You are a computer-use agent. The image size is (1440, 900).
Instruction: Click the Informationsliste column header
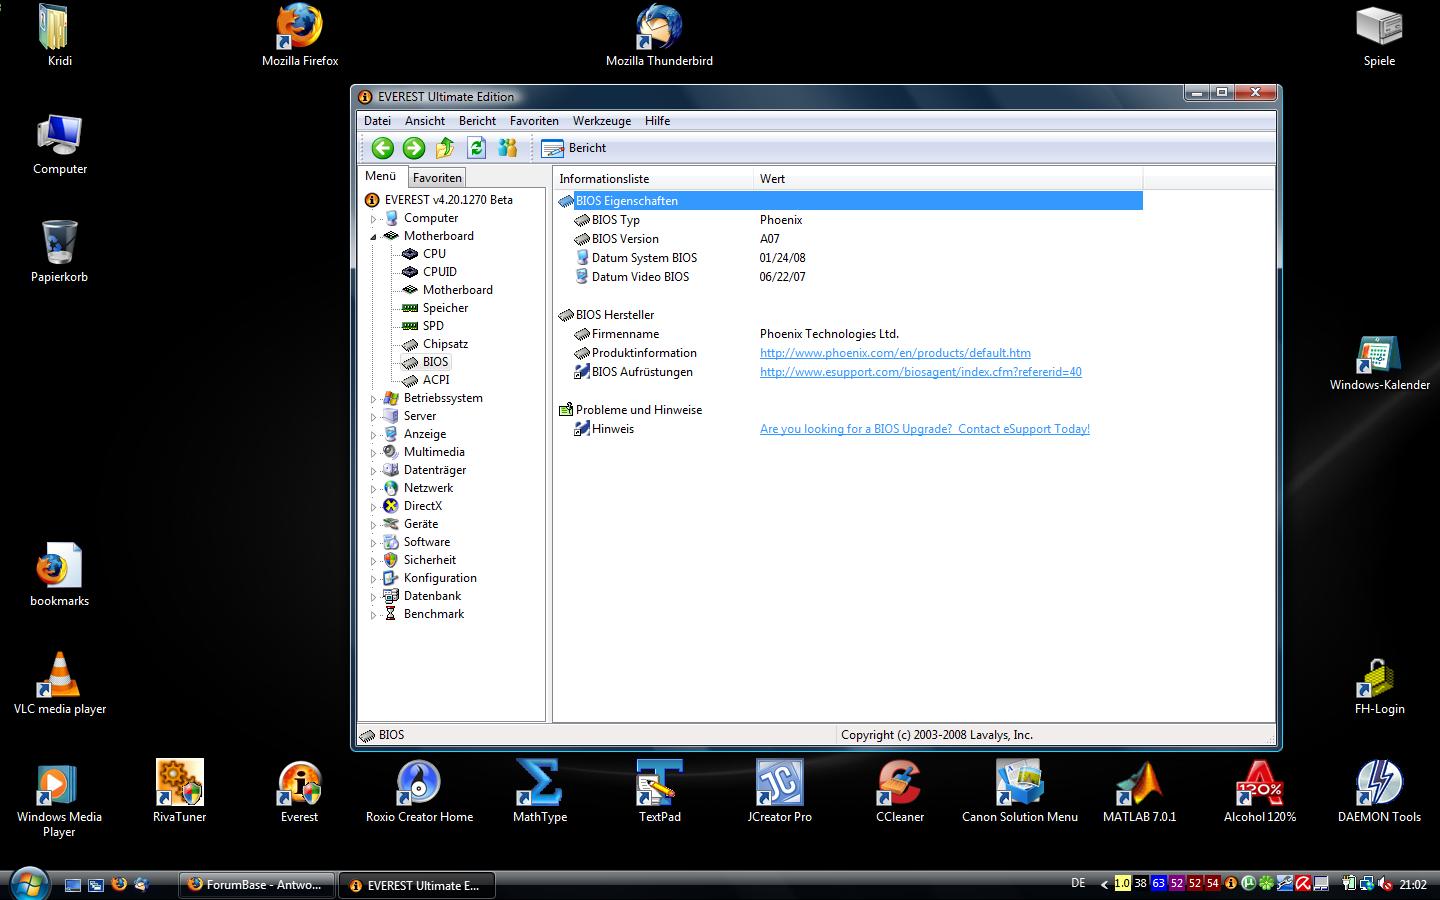[653, 179]
